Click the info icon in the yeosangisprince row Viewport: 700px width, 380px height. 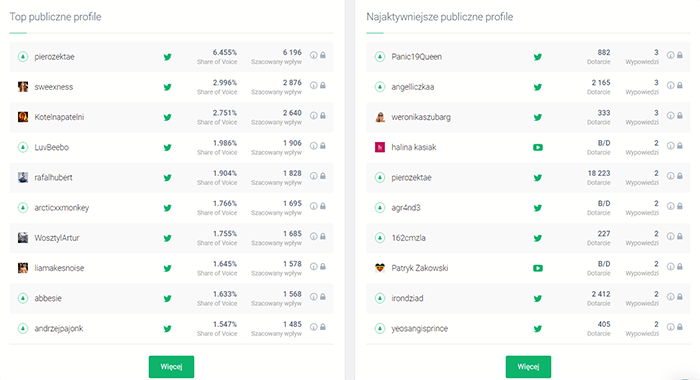tap(671, 327)
